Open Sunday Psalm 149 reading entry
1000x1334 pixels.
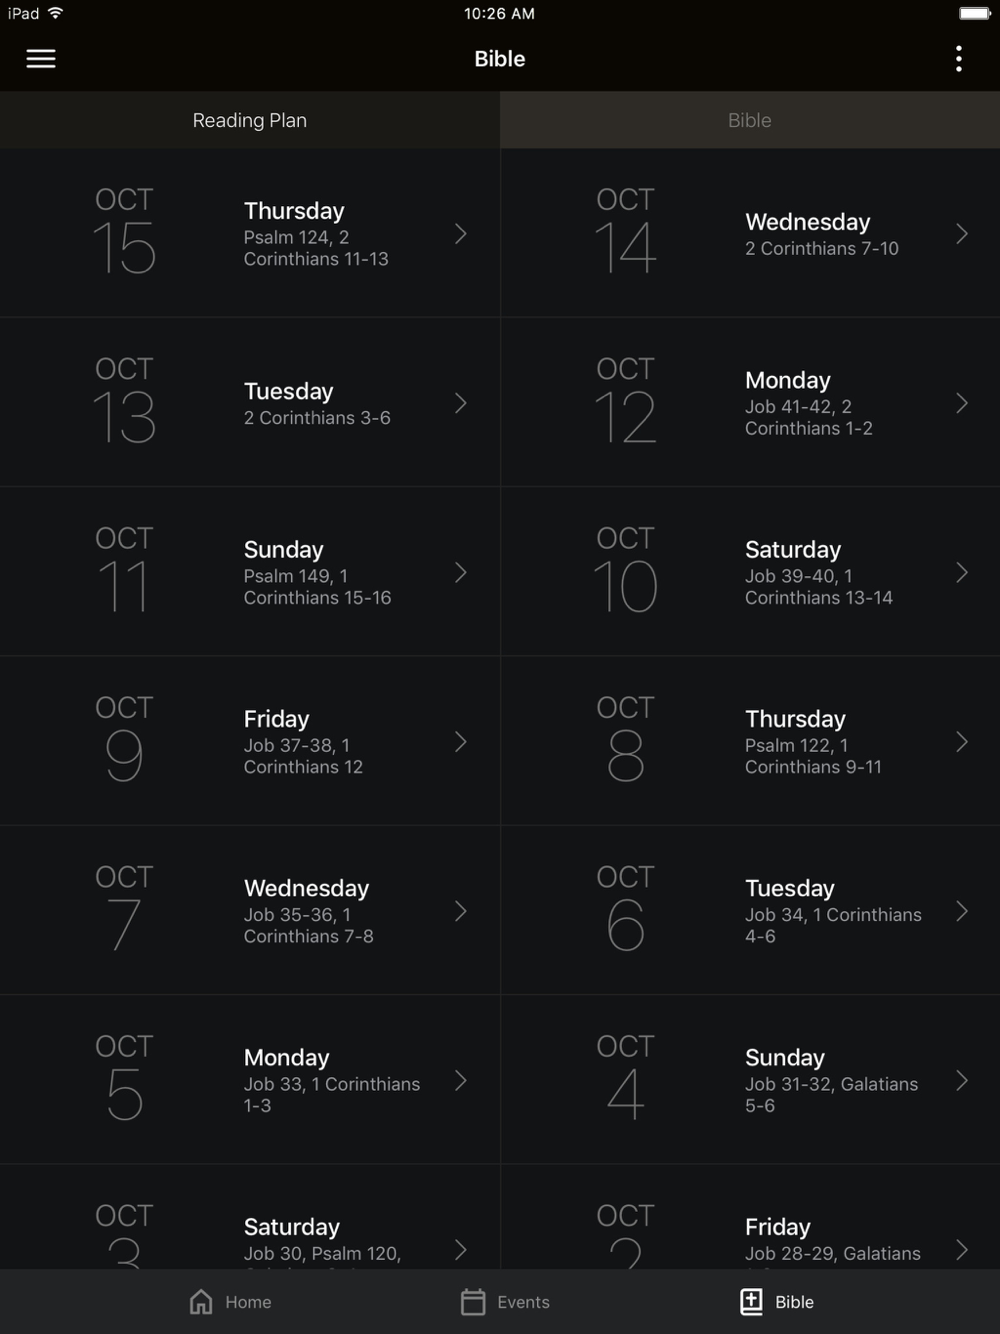coord(250,572)
